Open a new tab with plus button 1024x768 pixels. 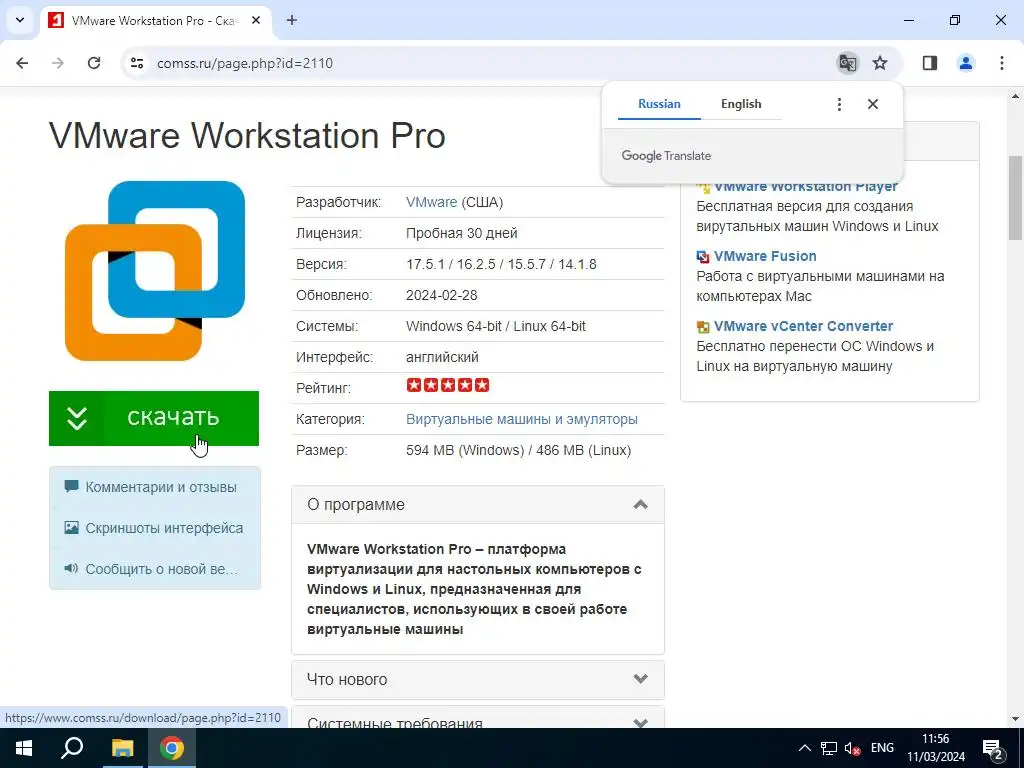pos(292,20)
